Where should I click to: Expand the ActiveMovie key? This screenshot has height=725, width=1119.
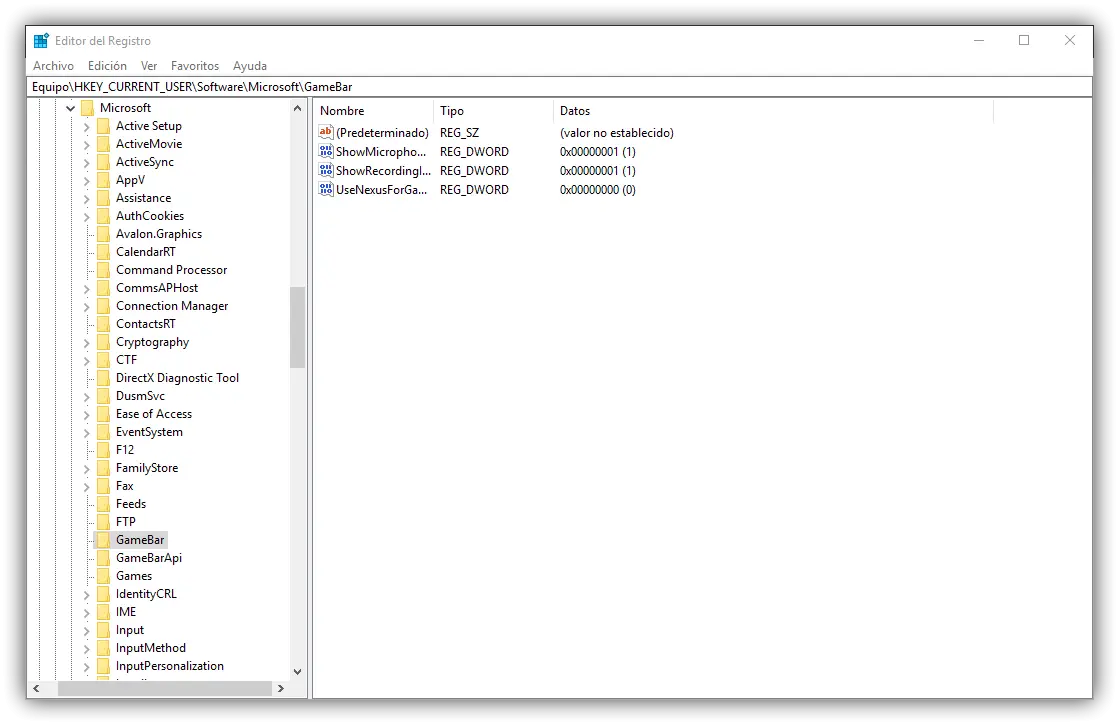coord(86,144)
